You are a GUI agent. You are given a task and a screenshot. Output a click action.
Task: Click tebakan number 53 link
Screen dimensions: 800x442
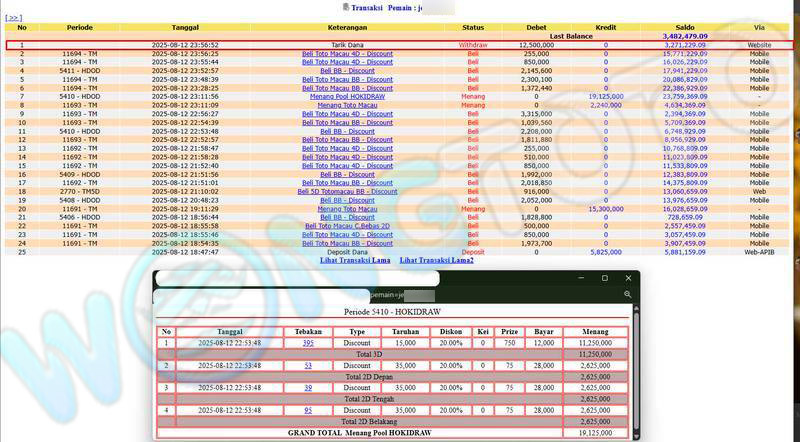pos(308,366)
